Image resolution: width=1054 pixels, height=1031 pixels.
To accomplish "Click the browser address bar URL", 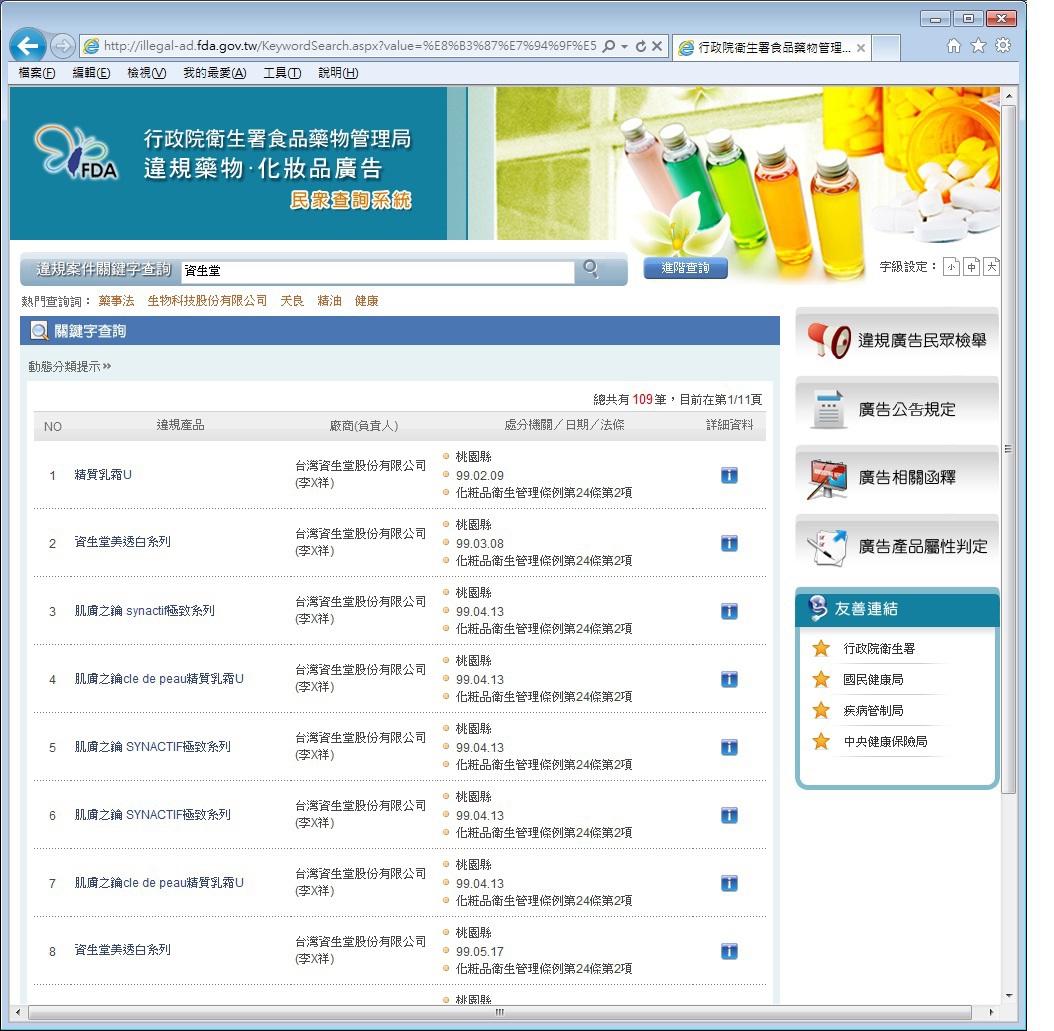I will click(350, 46).
